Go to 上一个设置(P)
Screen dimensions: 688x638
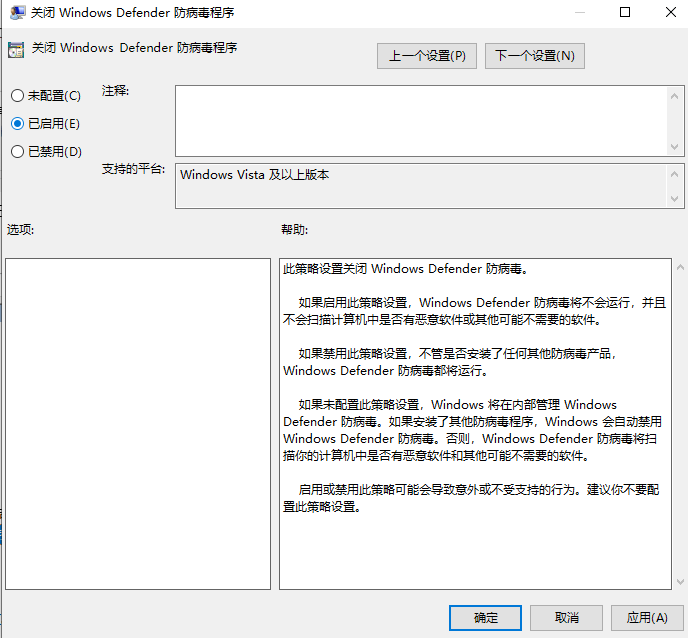(427, 56)
